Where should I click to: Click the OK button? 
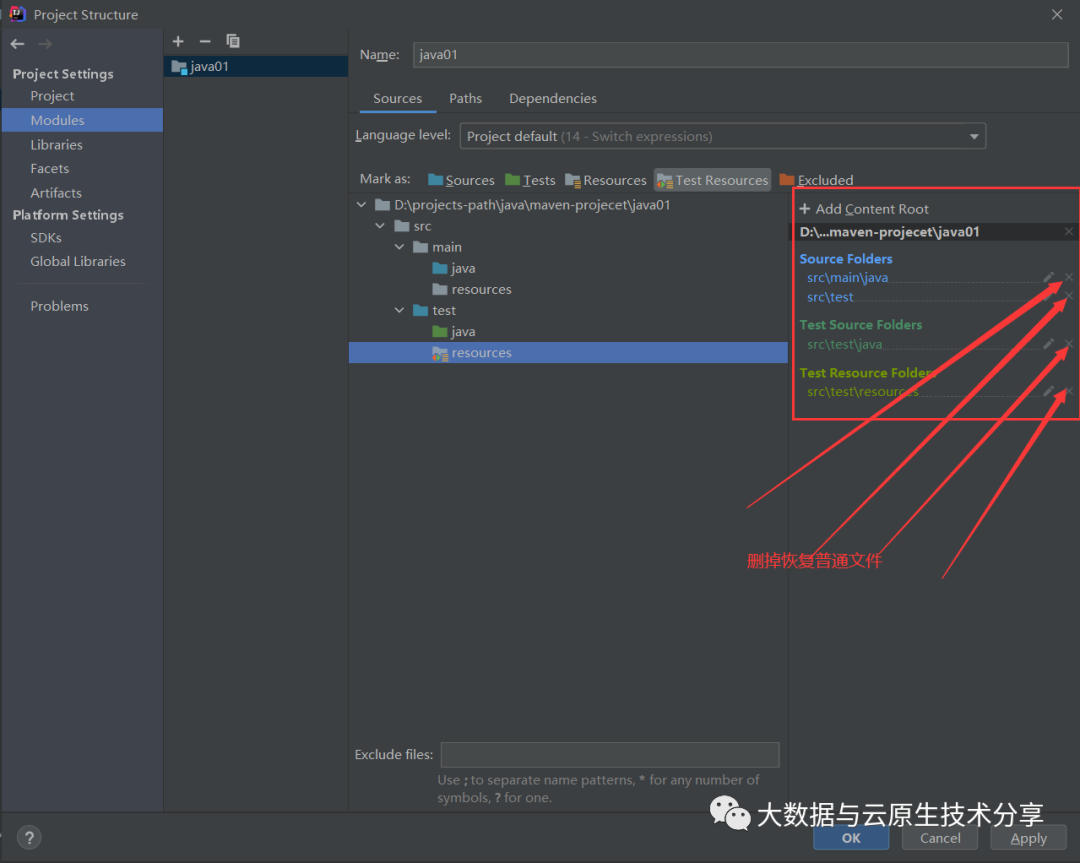(x=851, y=838)
